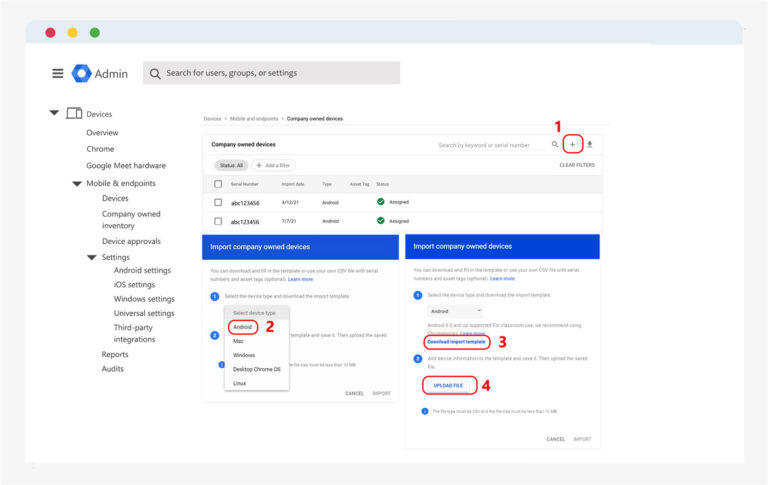Viewport: 768px width, 485px height.
Task: Open the Android device type dropdown
Action: coord(455,311)
